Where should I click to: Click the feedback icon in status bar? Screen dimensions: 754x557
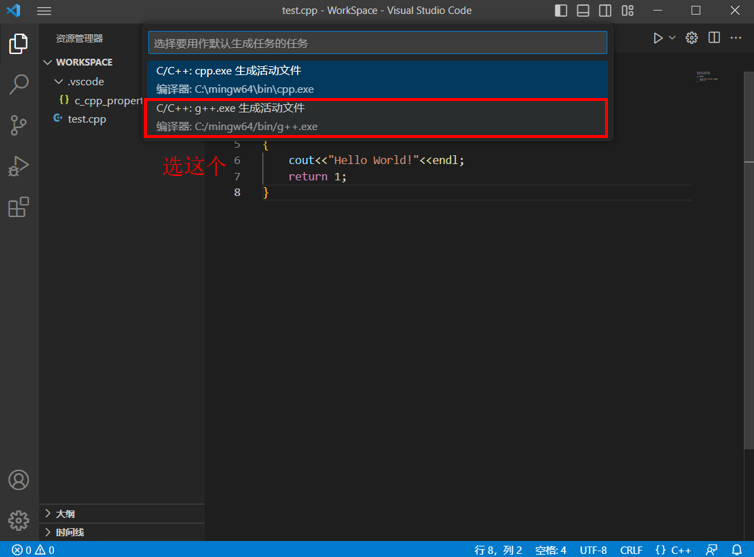[711, 550]
